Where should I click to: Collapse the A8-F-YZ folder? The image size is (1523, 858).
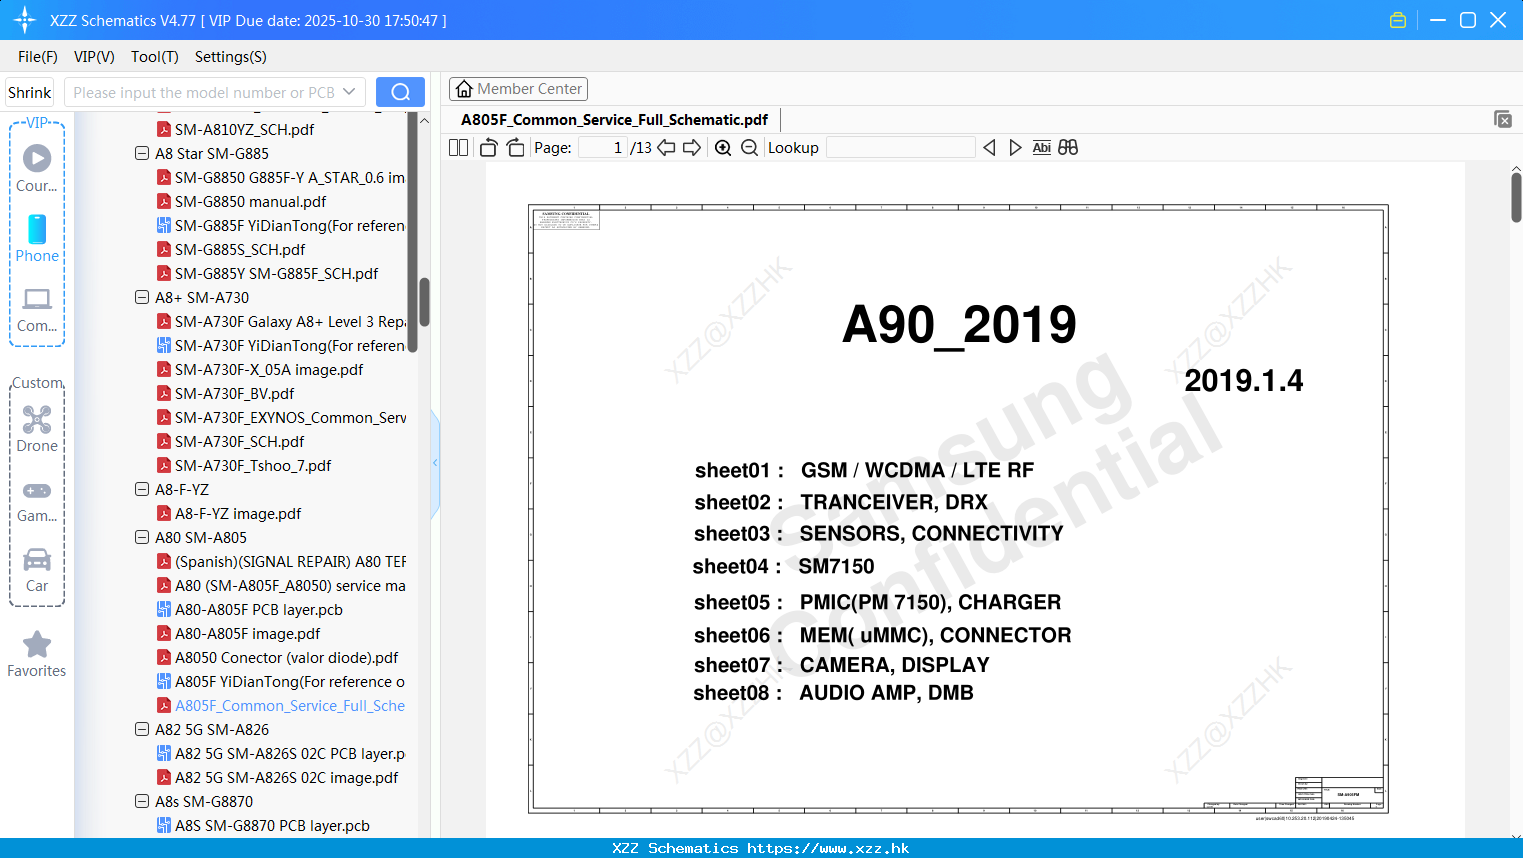[x=142, y=490]
